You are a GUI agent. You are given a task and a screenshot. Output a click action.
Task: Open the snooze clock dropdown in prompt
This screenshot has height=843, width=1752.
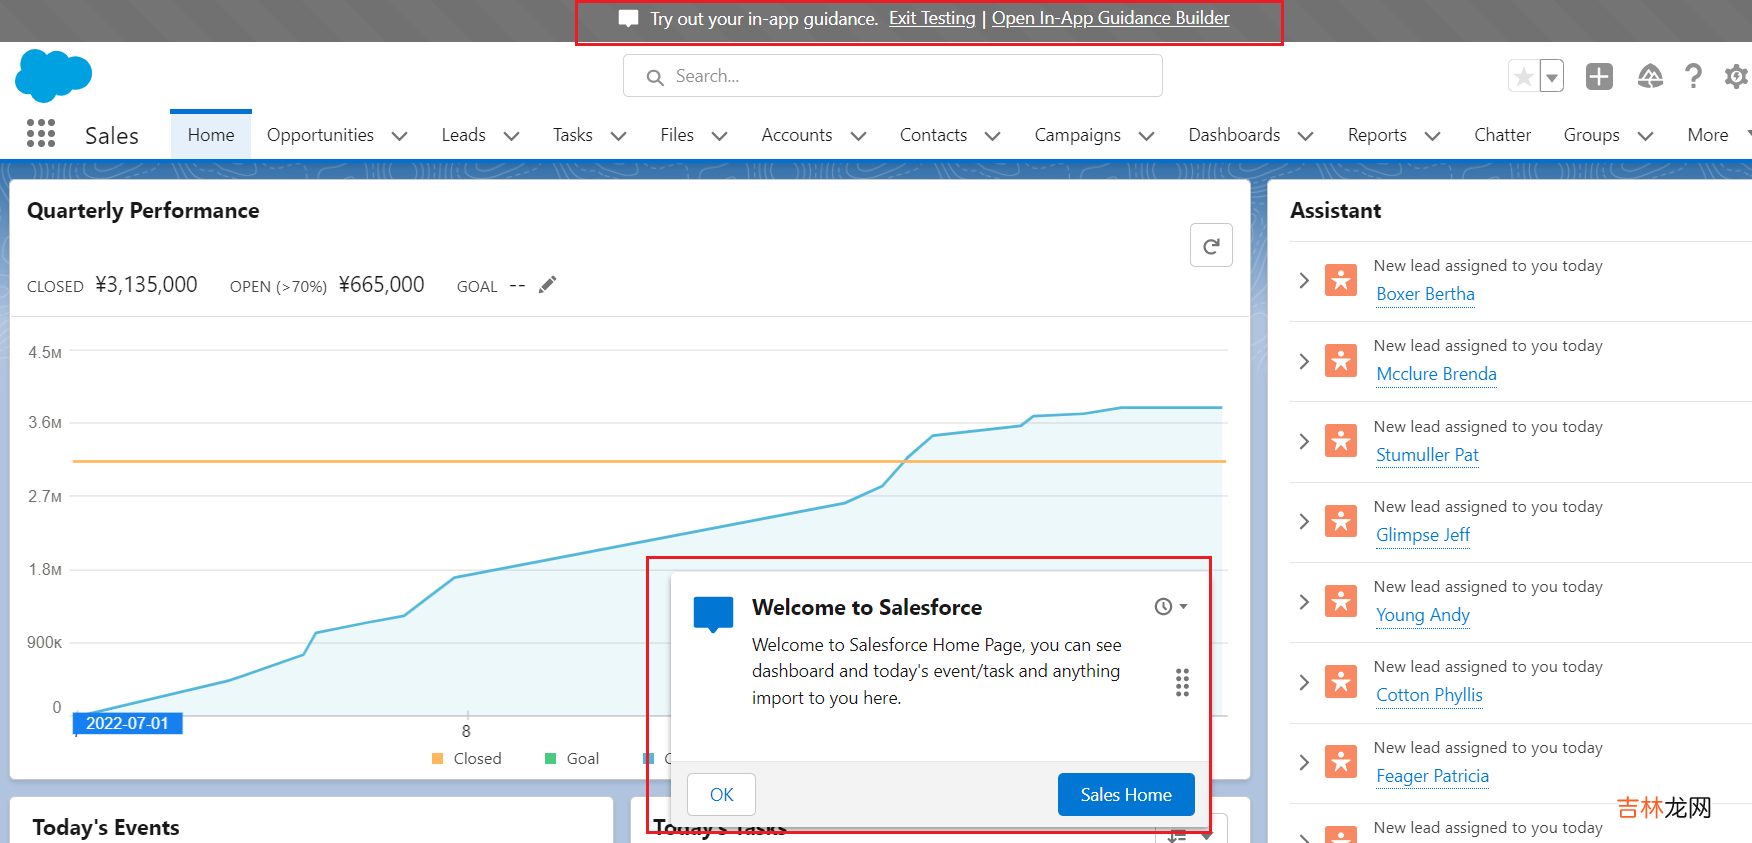1170,607
